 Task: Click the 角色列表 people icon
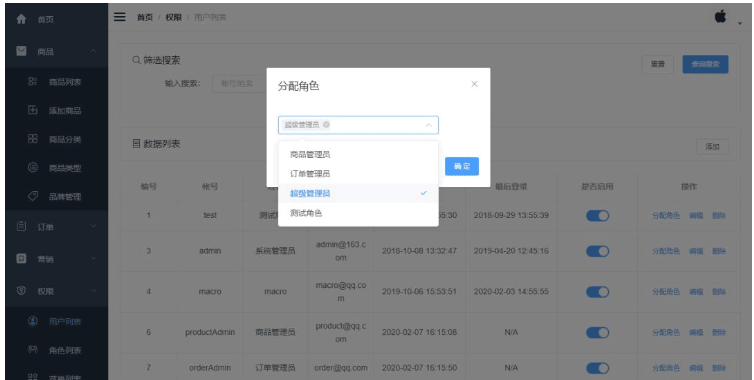33,350
